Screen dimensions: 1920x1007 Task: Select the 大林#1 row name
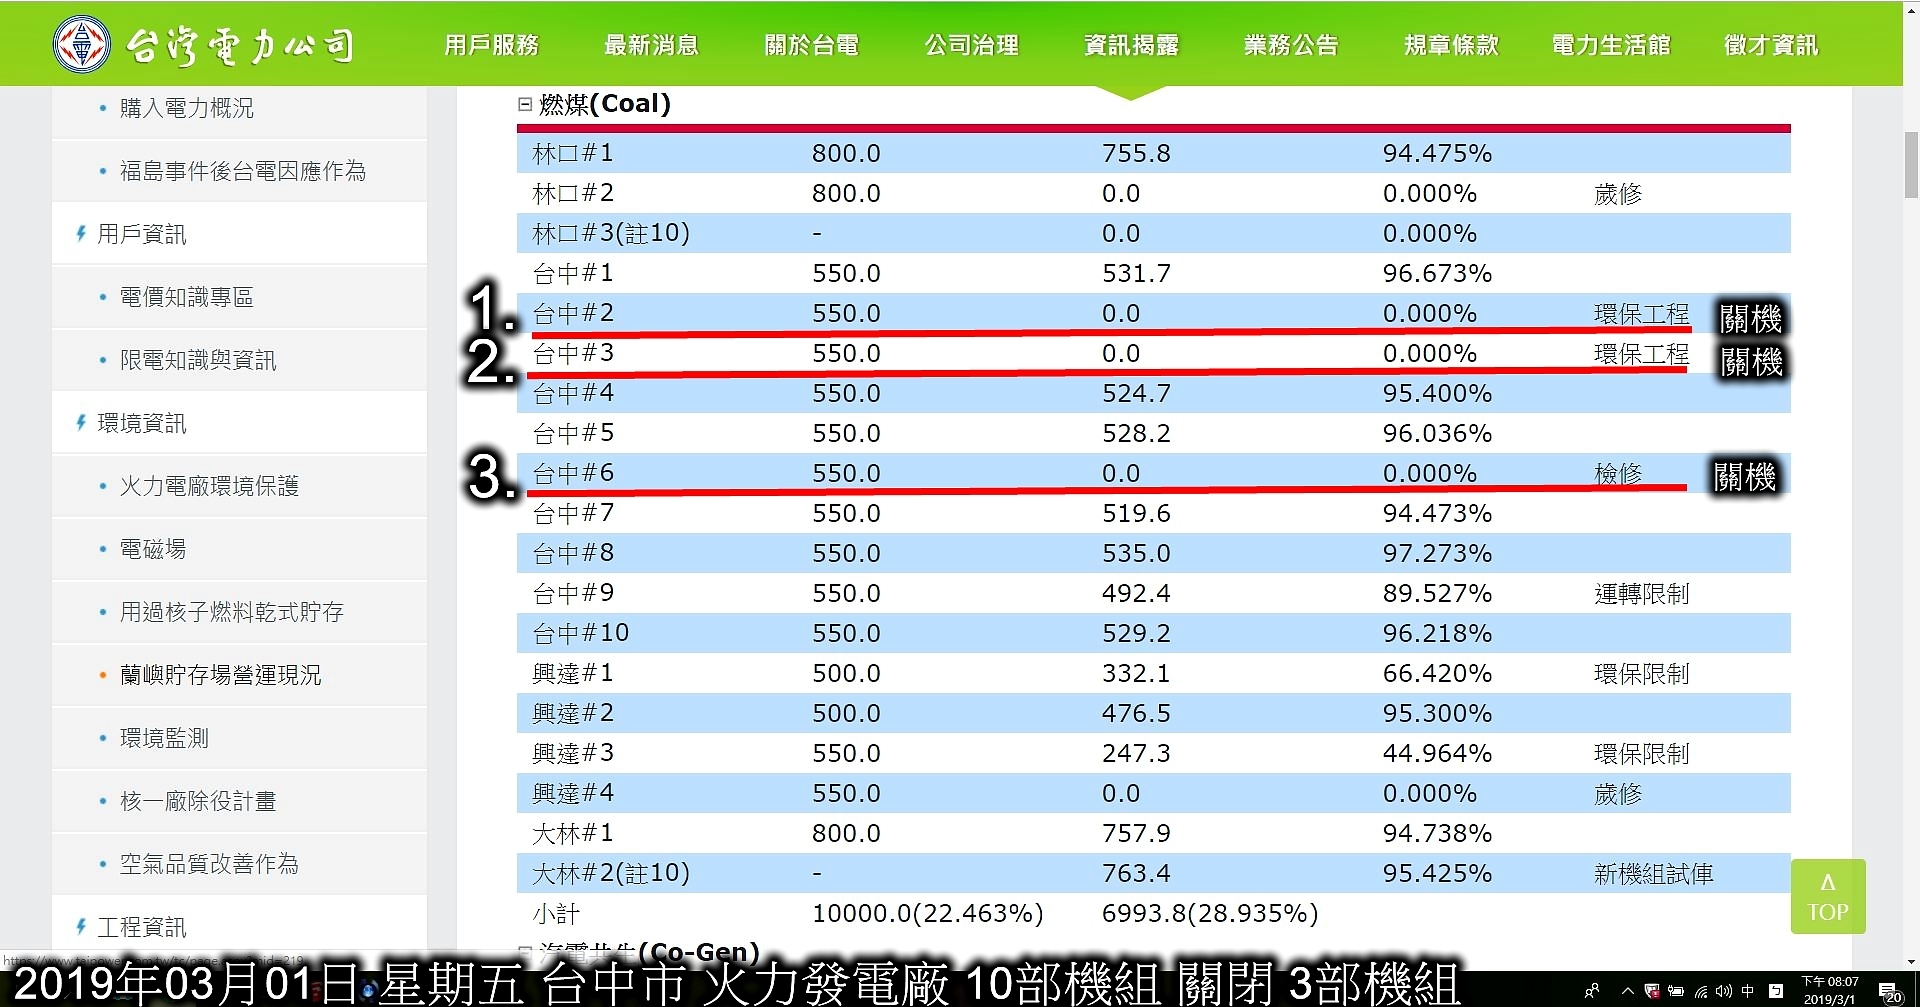573,833
